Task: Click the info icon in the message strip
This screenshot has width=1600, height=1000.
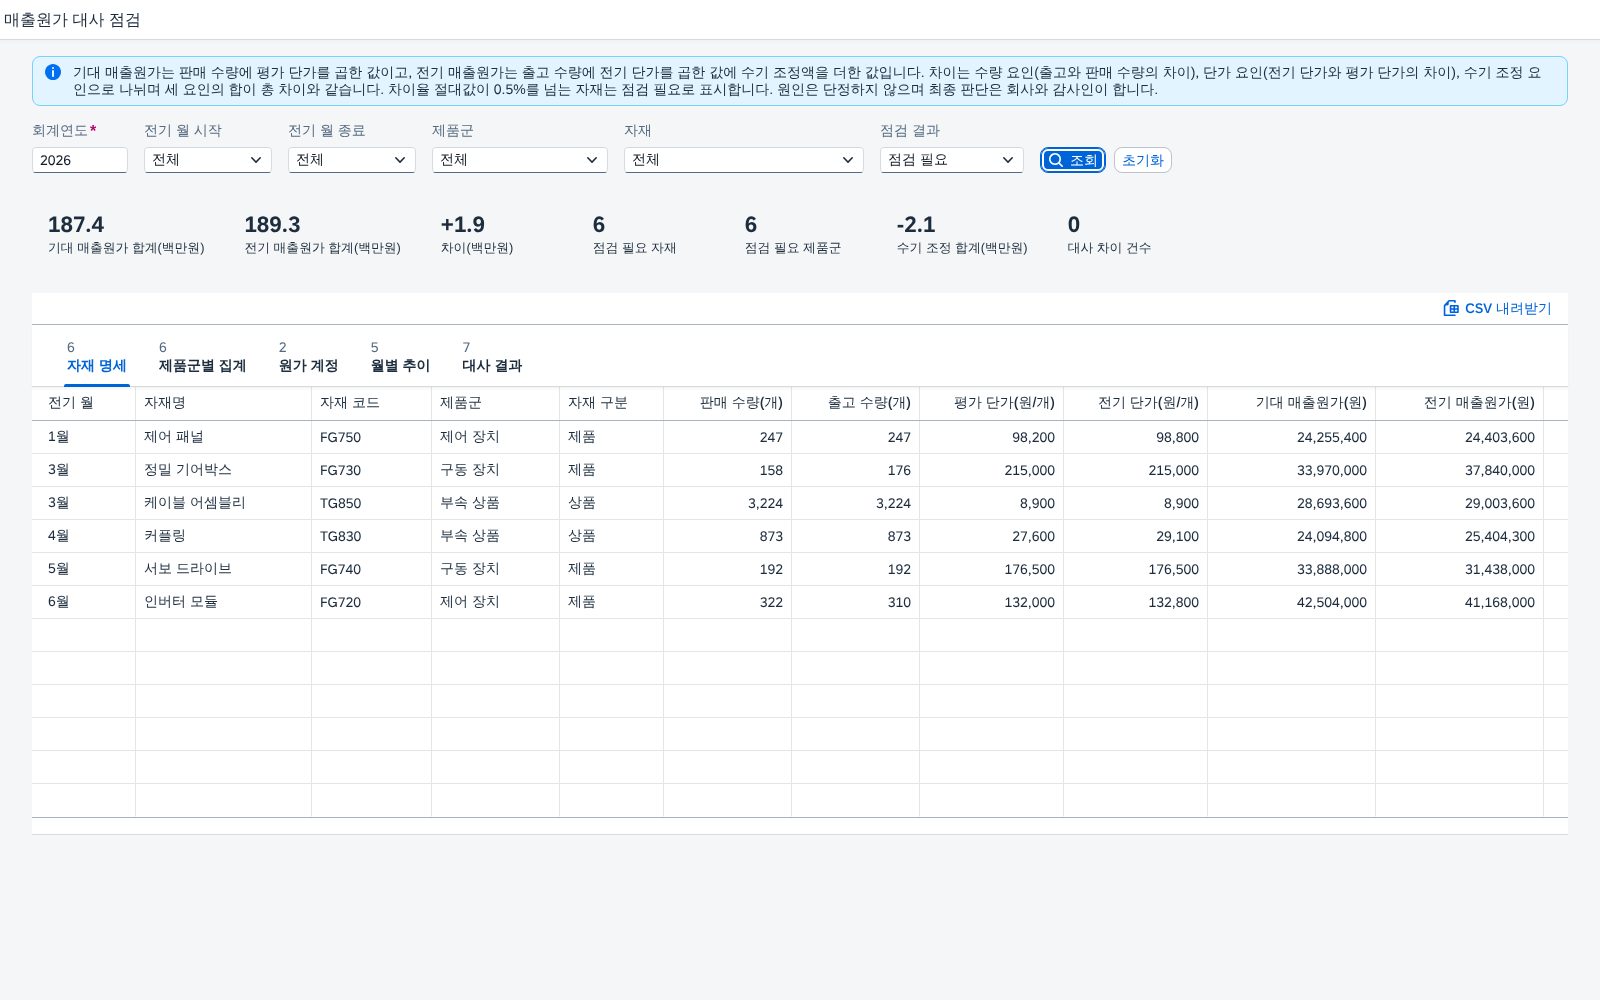Action: tap(53, 72)
